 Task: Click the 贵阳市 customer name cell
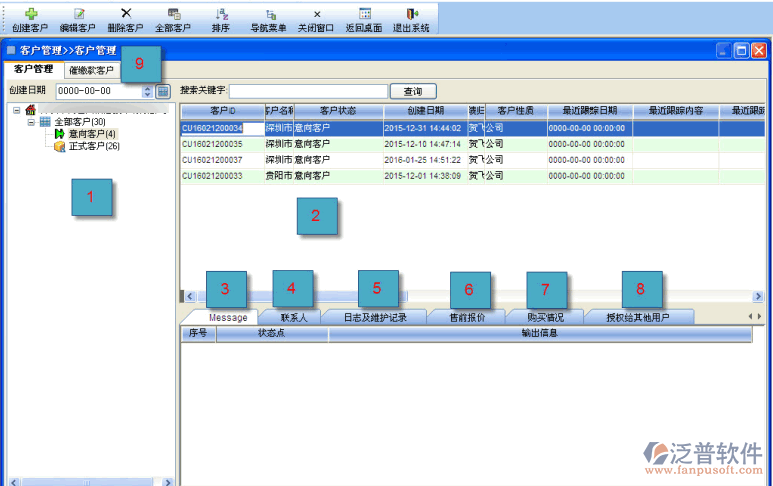279,175
